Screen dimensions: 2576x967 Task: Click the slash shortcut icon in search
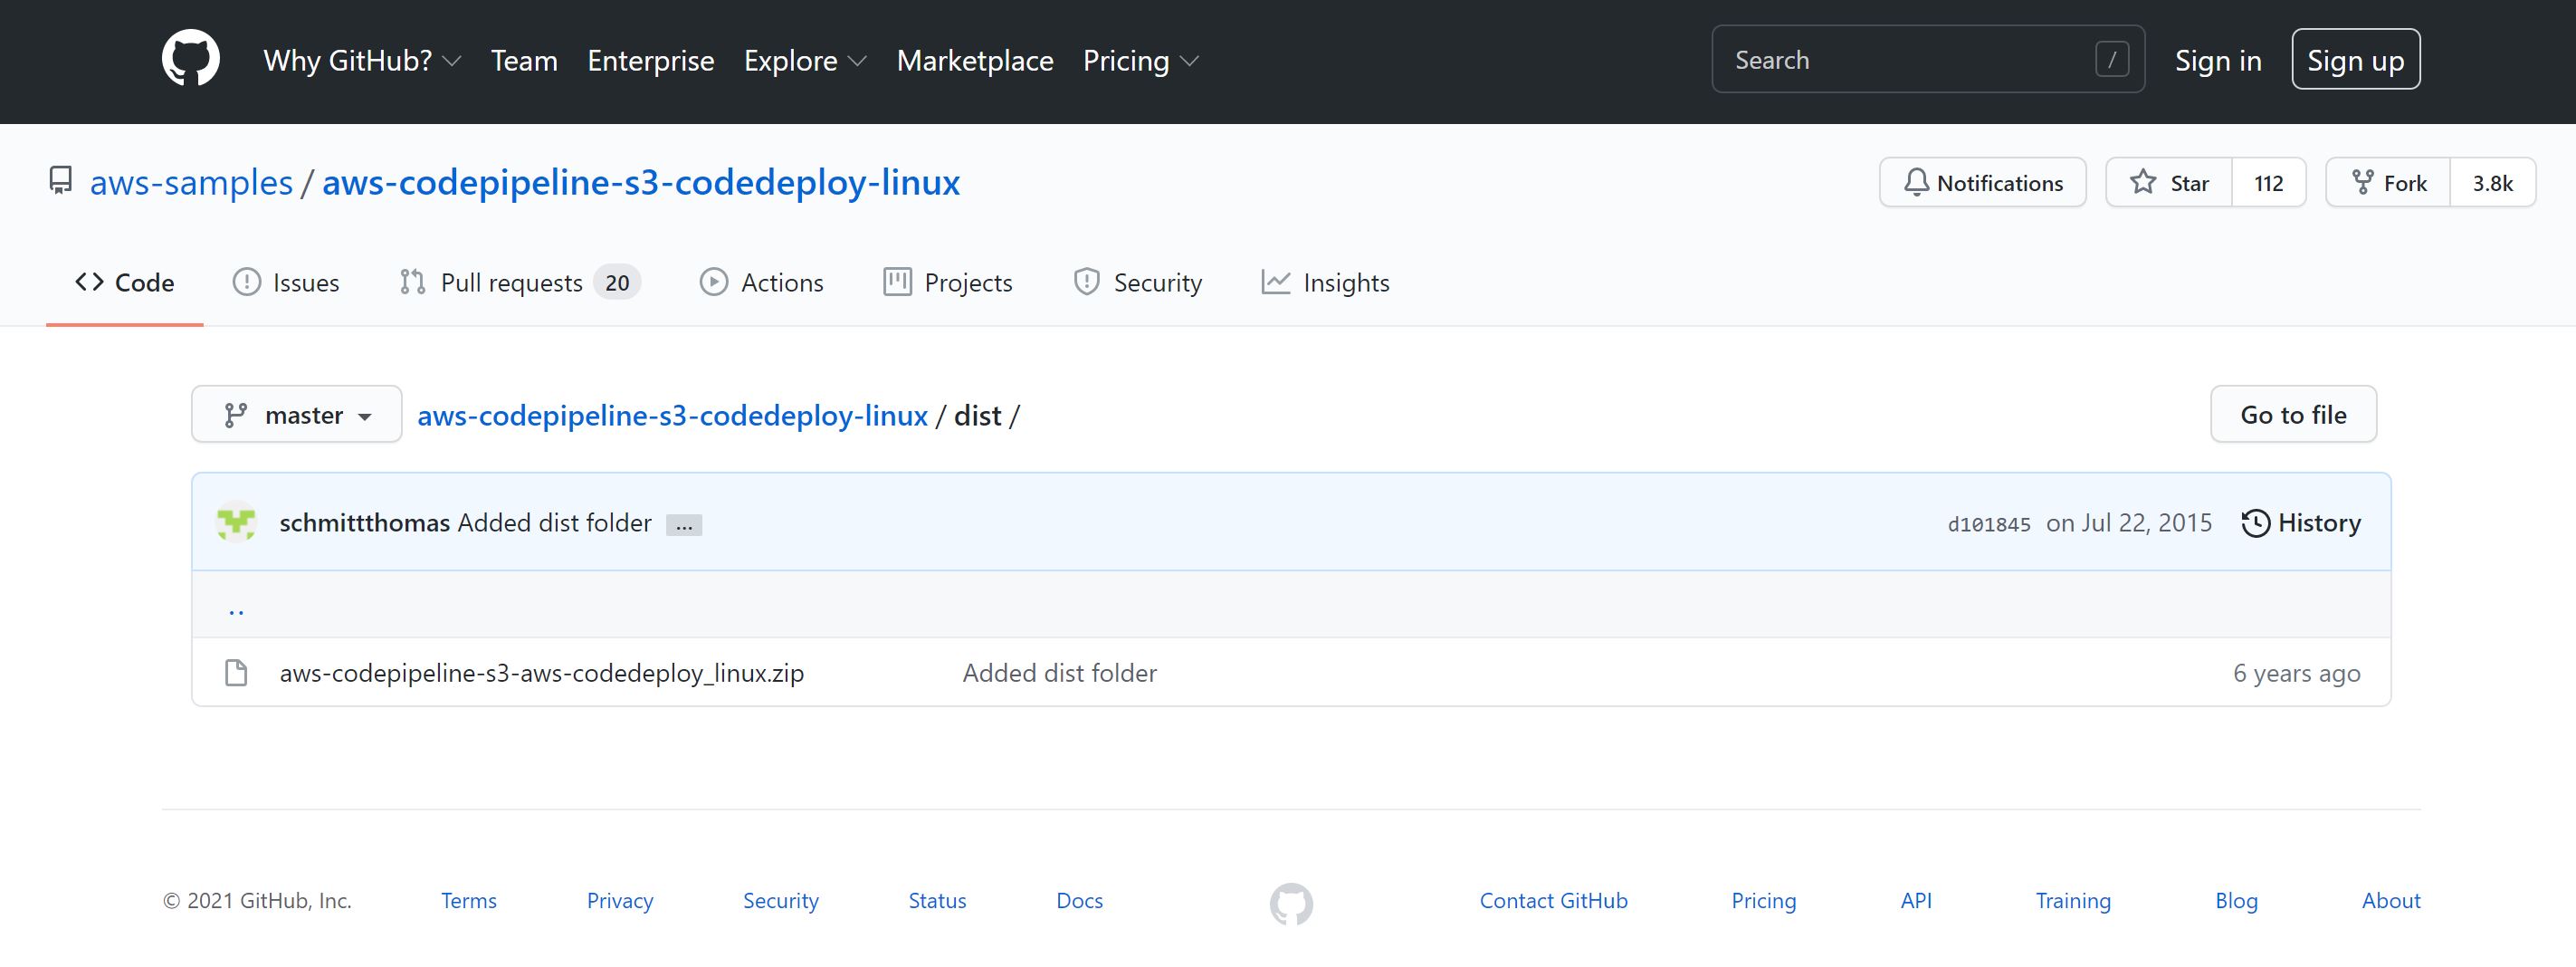coord(2112,60)
